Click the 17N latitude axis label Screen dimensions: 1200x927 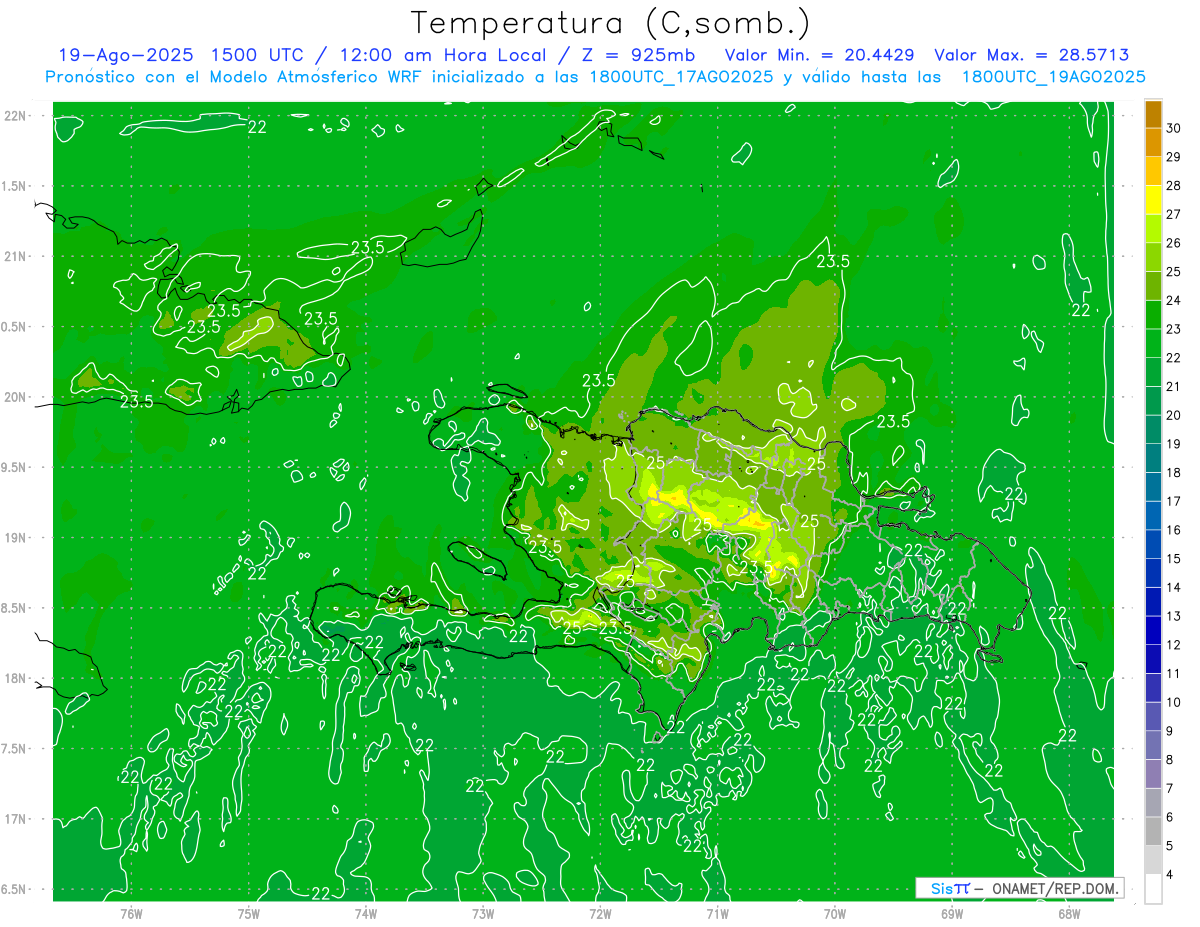pos(16,819)
